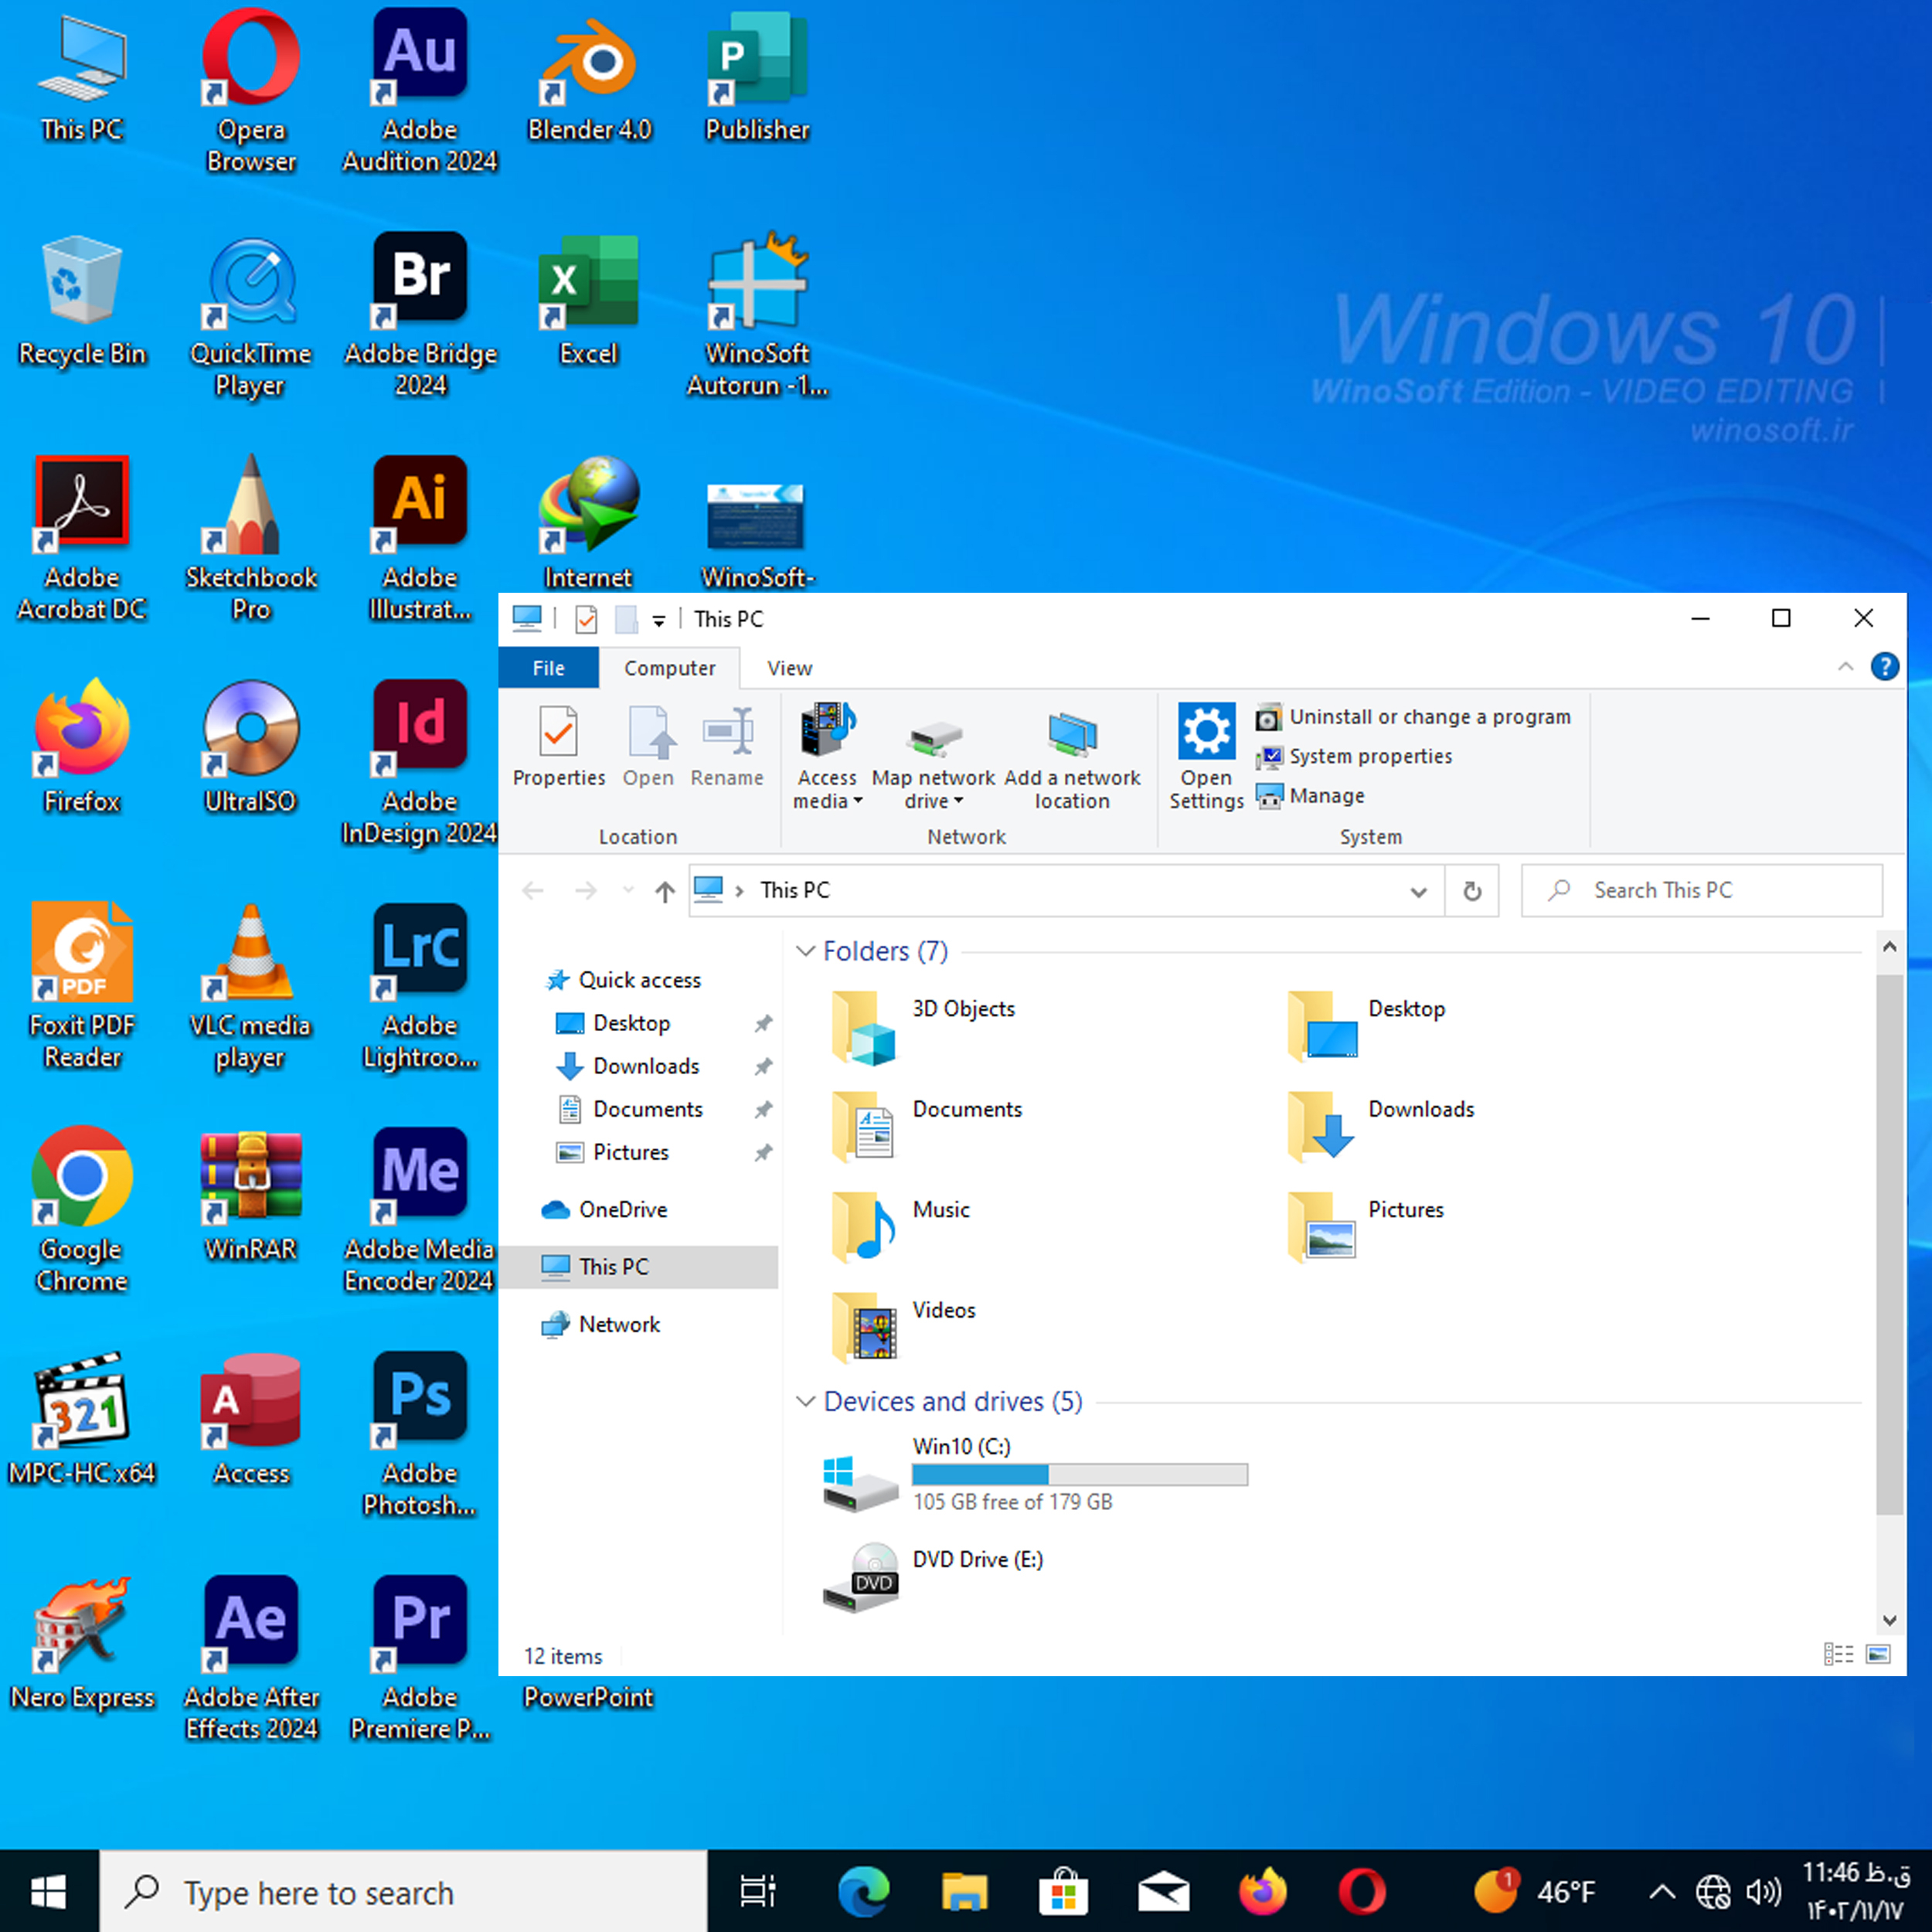Select the Videos folder
This screenshot has height=1932, width=1932.
pyautogui.click(x=903, y=1327)
